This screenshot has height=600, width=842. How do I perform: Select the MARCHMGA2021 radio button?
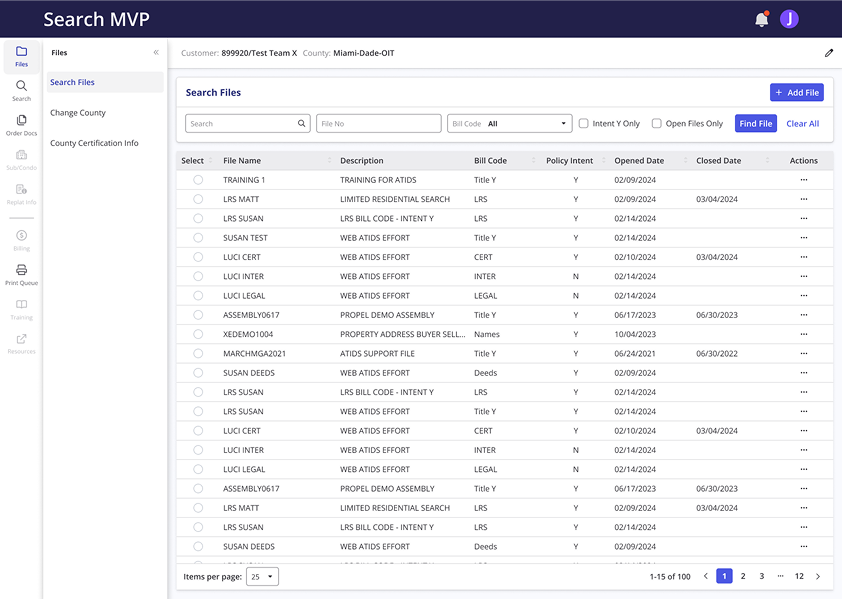198,353
